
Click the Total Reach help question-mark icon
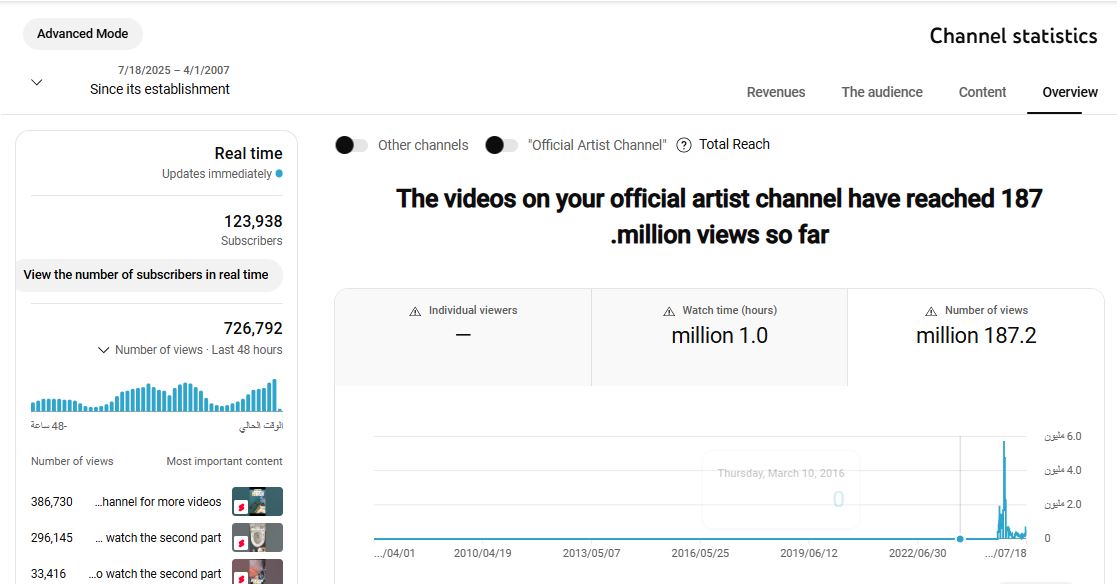[x=684, y=145]
